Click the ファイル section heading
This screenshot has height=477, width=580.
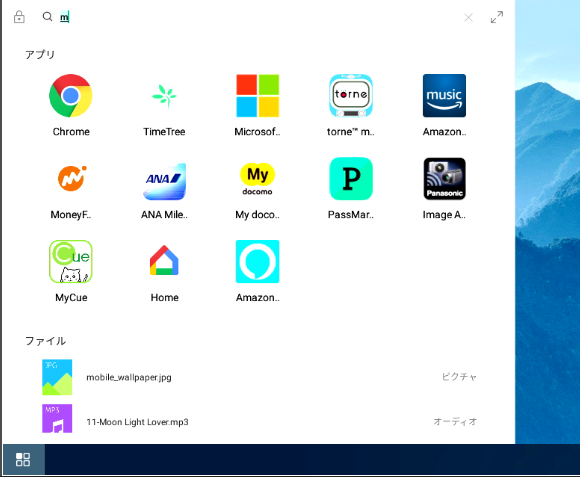(x=45, y=341)
